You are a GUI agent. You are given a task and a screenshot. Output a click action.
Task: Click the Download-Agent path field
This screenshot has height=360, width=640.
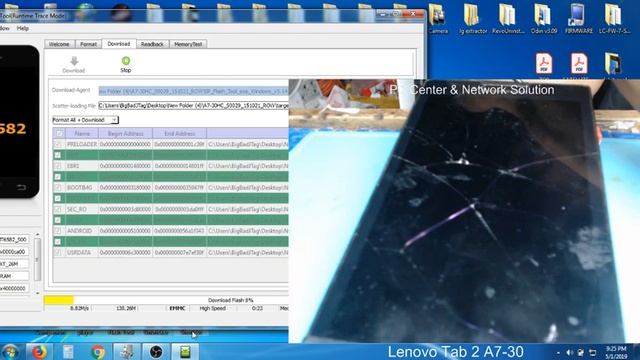(x=193, y=91)
